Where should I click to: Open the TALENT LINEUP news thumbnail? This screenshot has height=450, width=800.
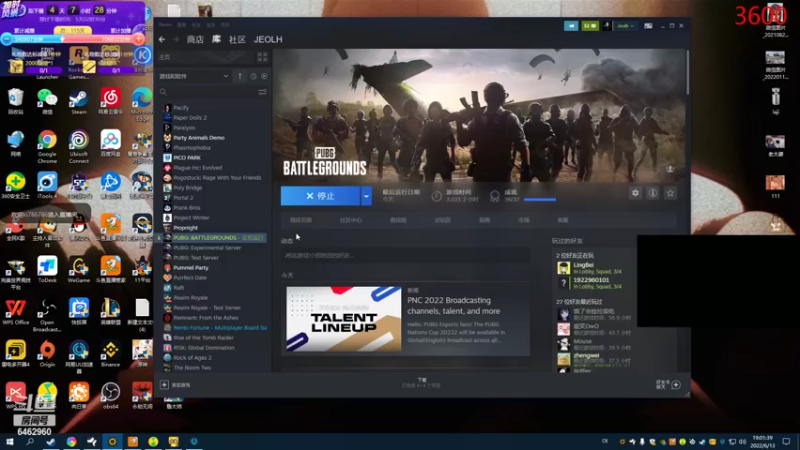coord(344,319)
